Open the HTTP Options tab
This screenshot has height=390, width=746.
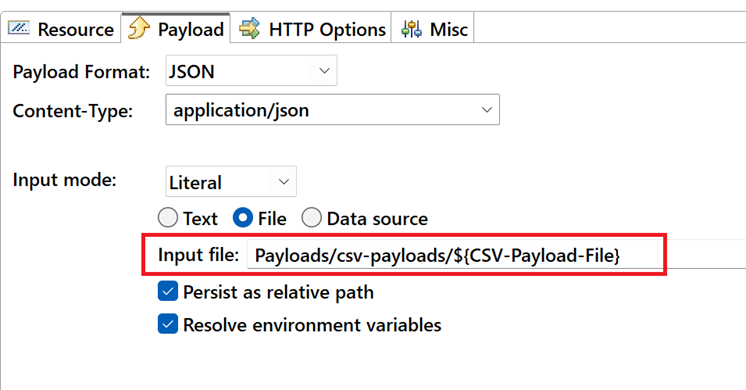click(311, 29)
